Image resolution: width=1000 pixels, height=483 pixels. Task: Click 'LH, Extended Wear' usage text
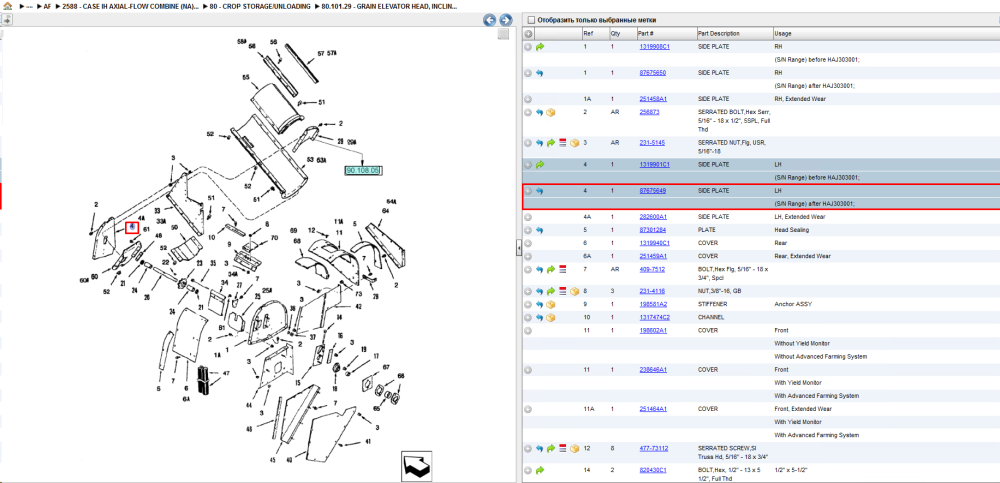pyautogui.click(x=797, y=217)
